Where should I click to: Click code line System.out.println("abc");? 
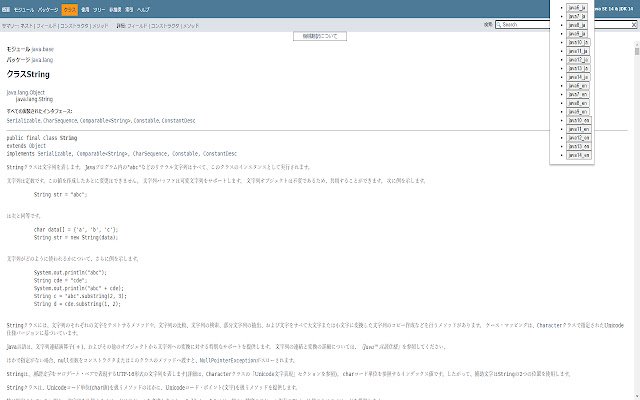point(70,273)
